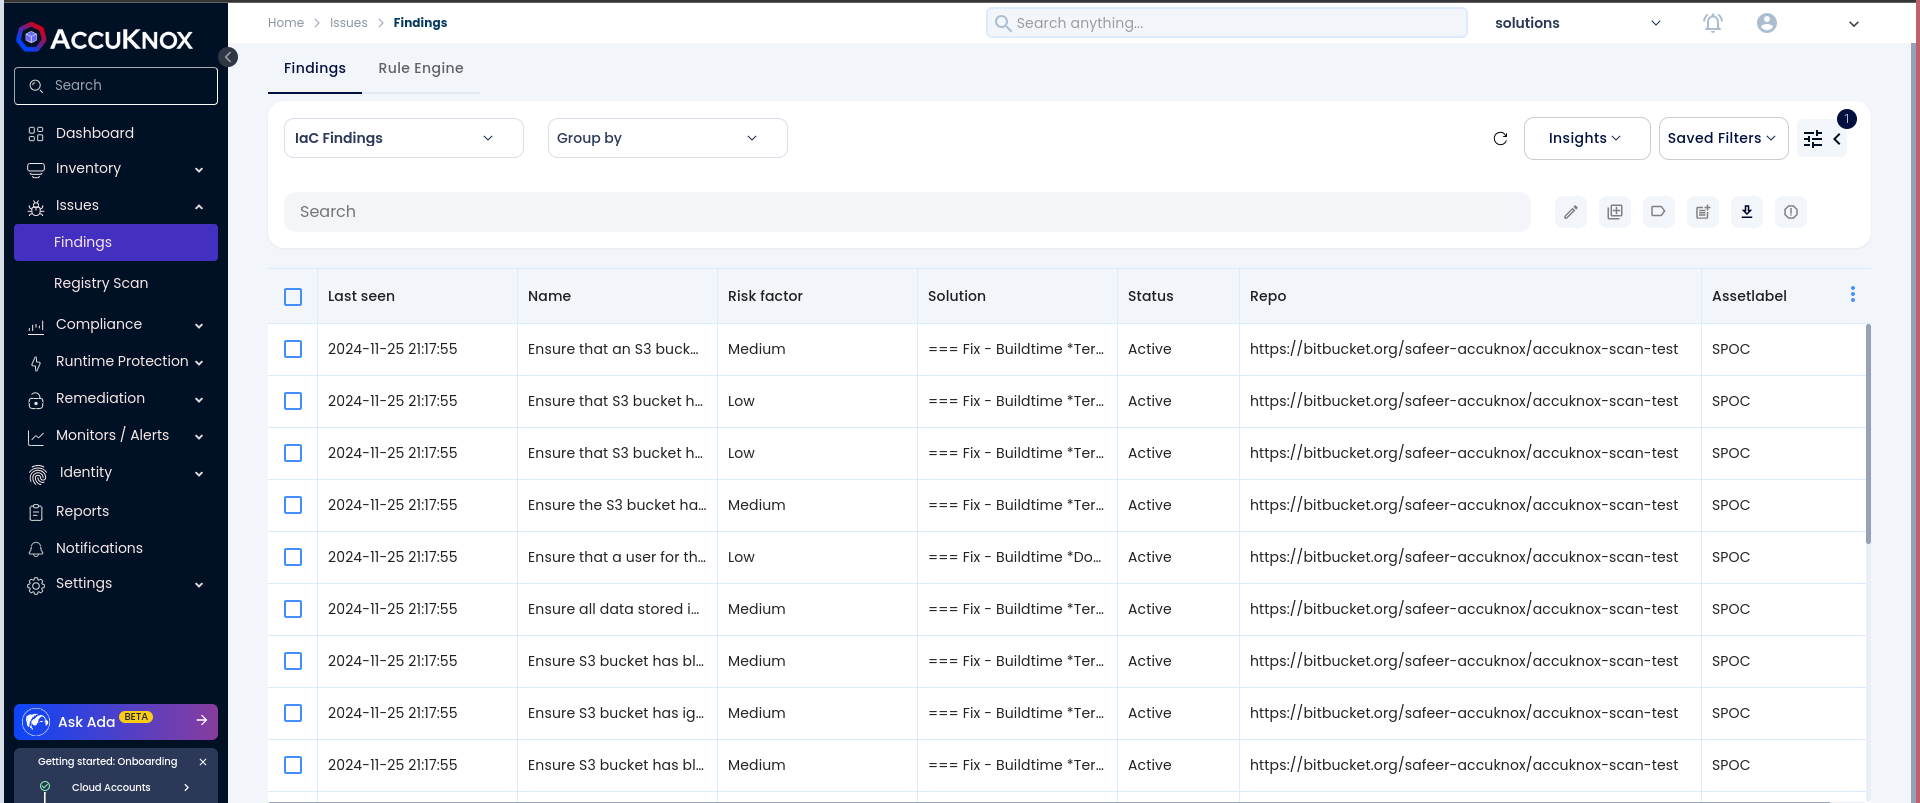Select the Findings tab
The height and width of the screenshot is (803, 1920).
pyautogui.click(x=315, y=68)
